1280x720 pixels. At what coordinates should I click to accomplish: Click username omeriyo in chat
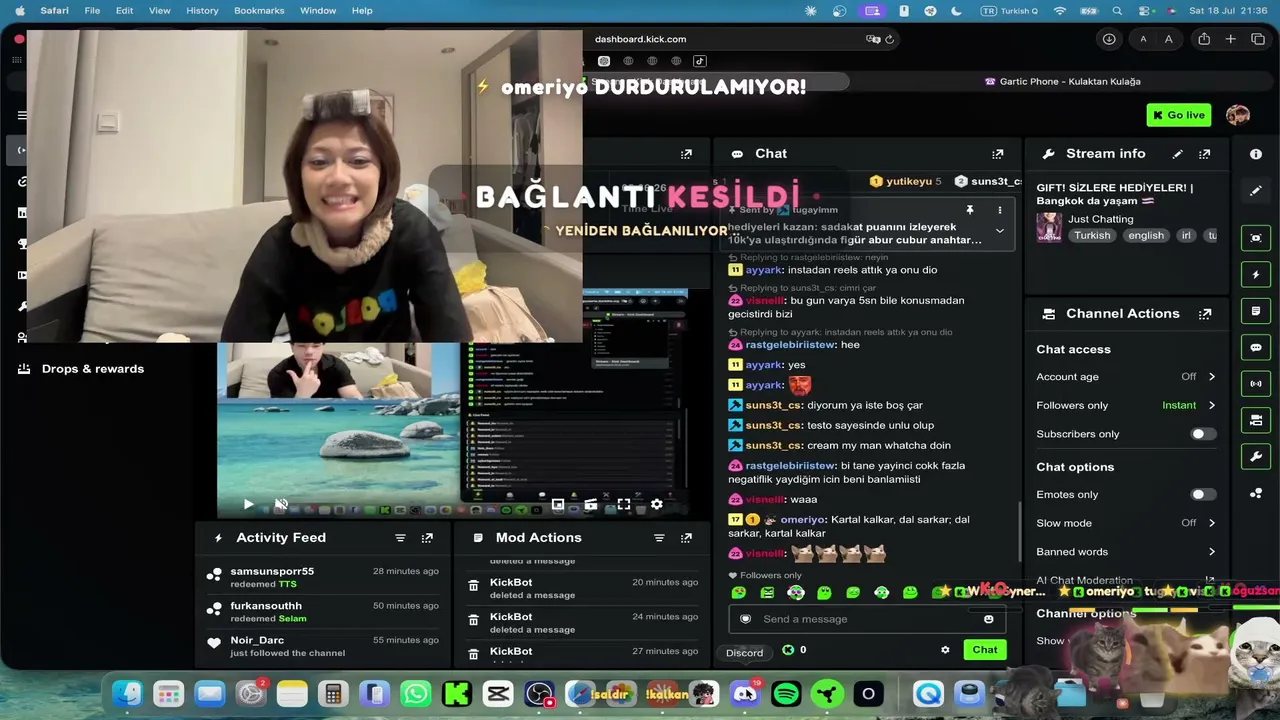coord(802,520)
